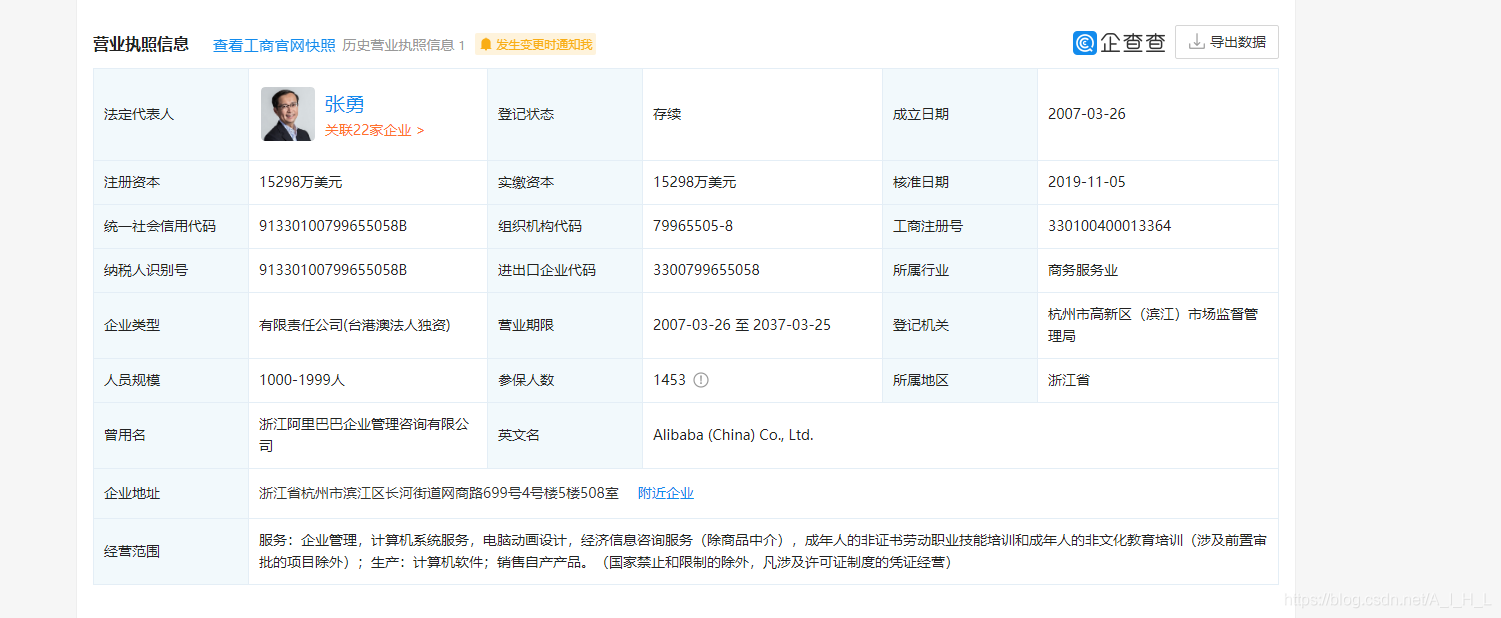Select English name Alibaba (China) Co., Ltd.
Viewport: 1501px width, 618px height.
[734, 435]
